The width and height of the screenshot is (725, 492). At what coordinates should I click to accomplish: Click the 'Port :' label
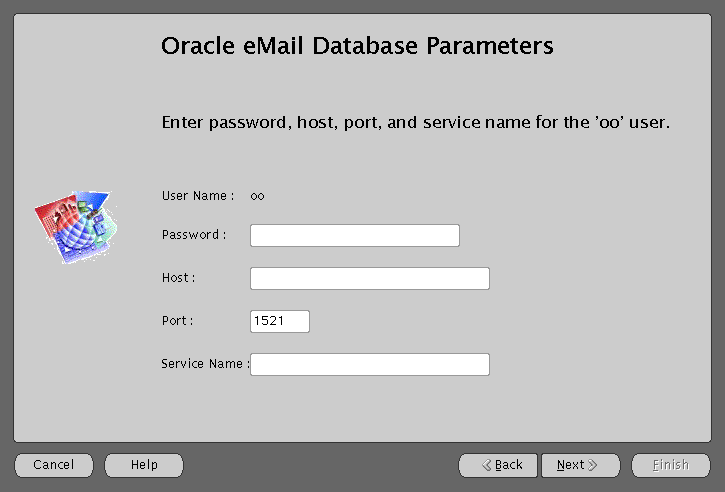click(177, 321)
